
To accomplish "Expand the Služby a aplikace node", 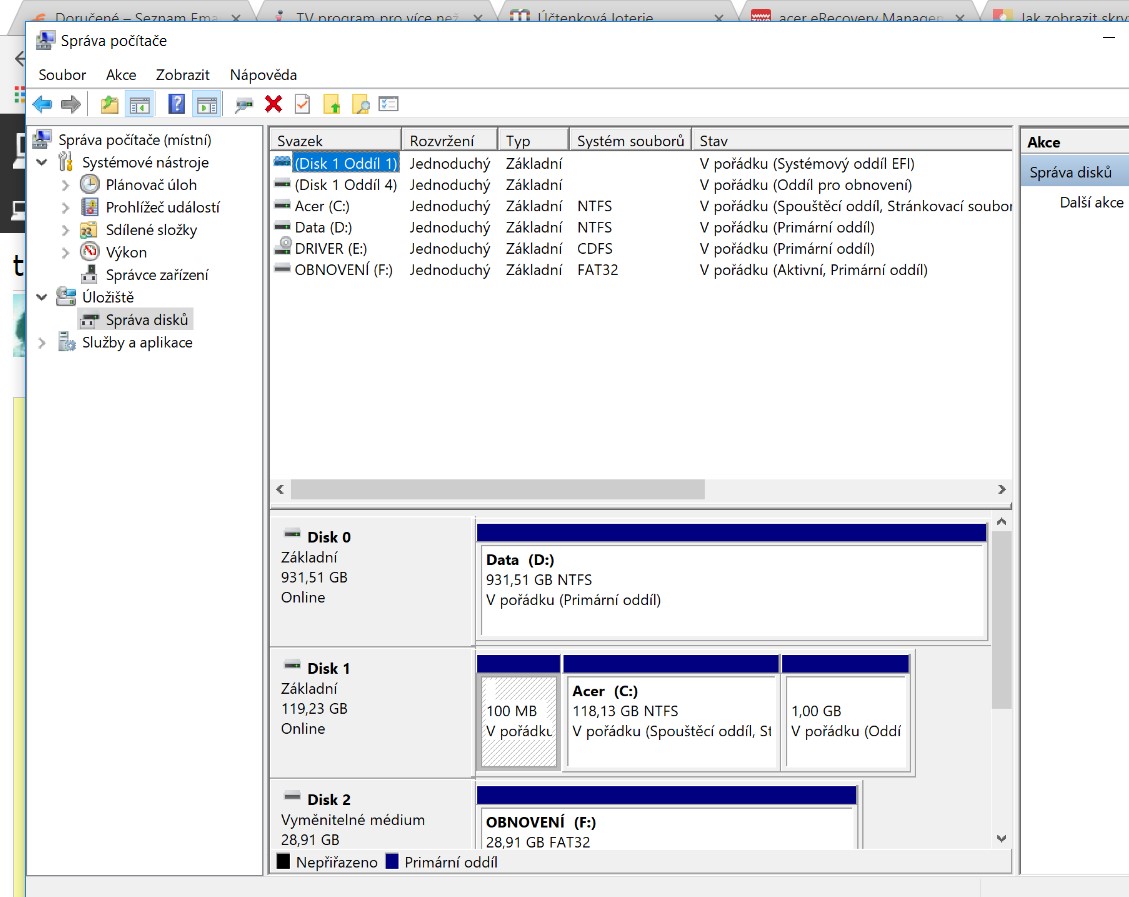I will (42, 343).
